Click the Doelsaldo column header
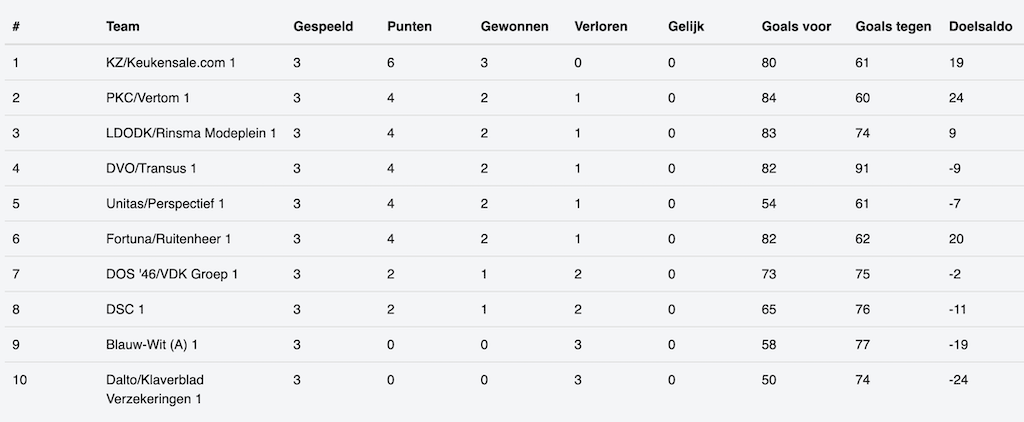The image size is (1024, 422). [981, 27]
